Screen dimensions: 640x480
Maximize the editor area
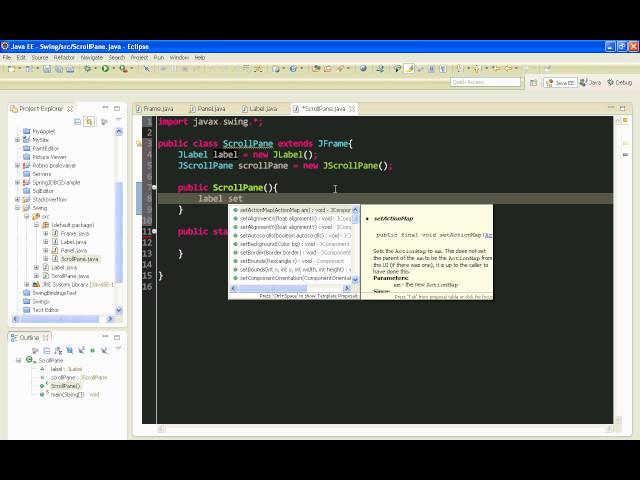tap(622, 108)
